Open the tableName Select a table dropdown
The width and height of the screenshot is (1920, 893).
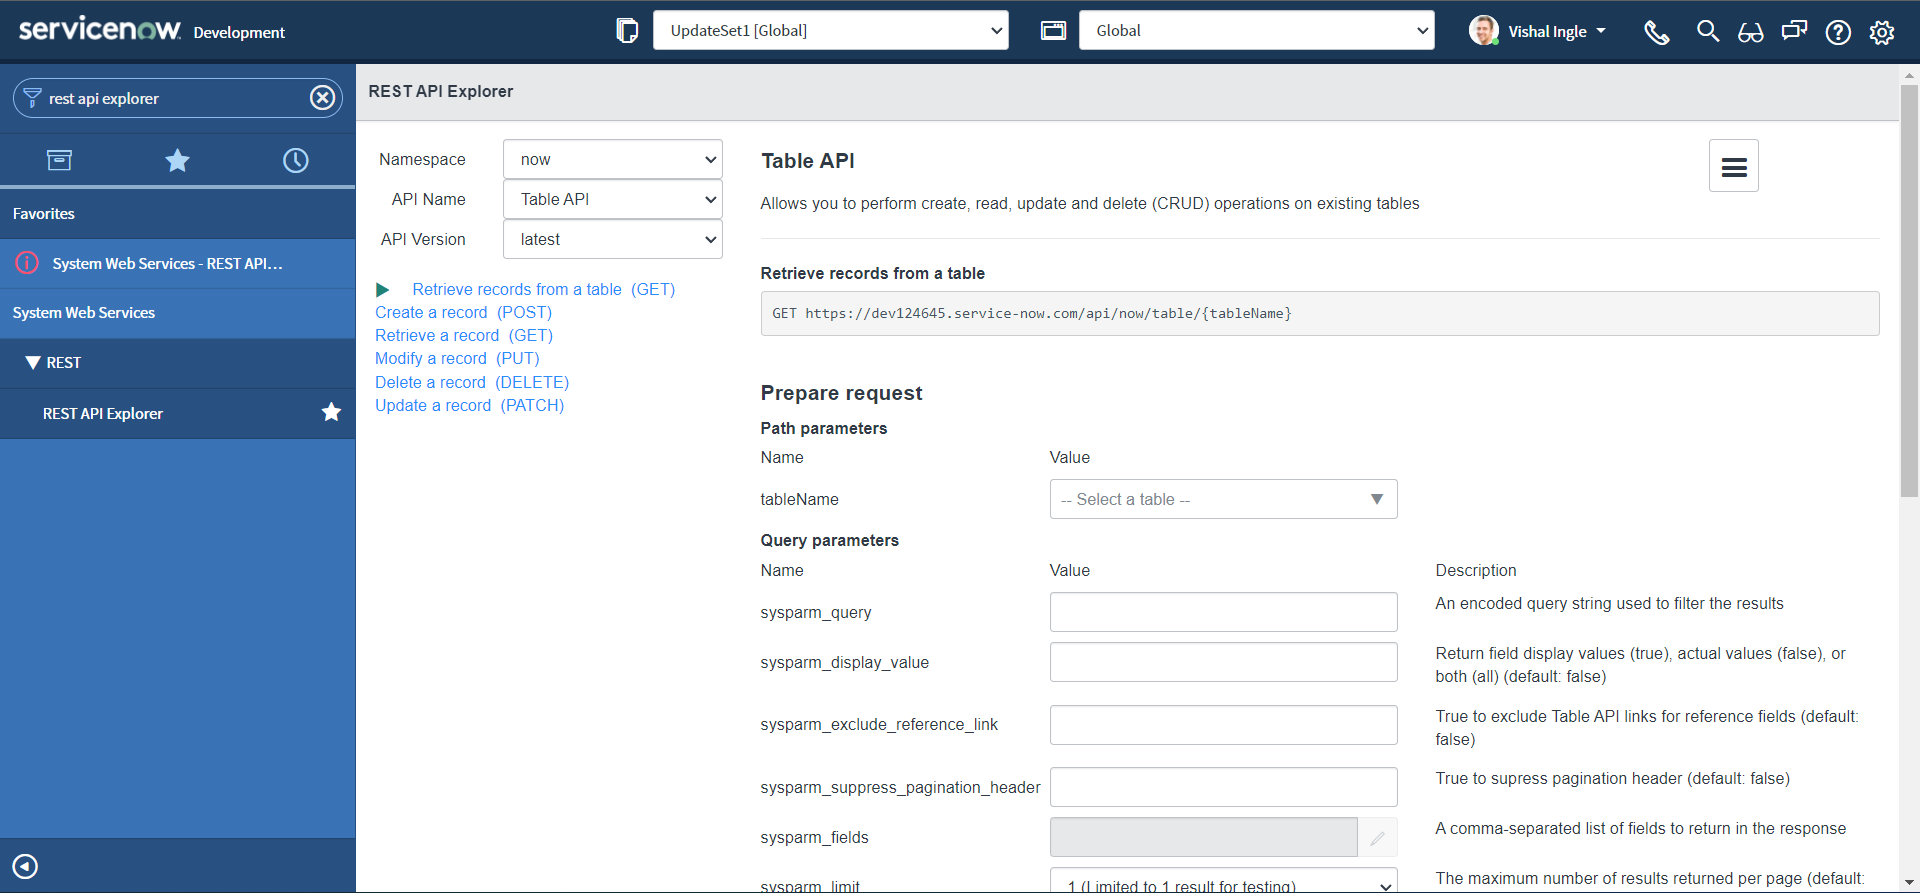pos(1224,499)
